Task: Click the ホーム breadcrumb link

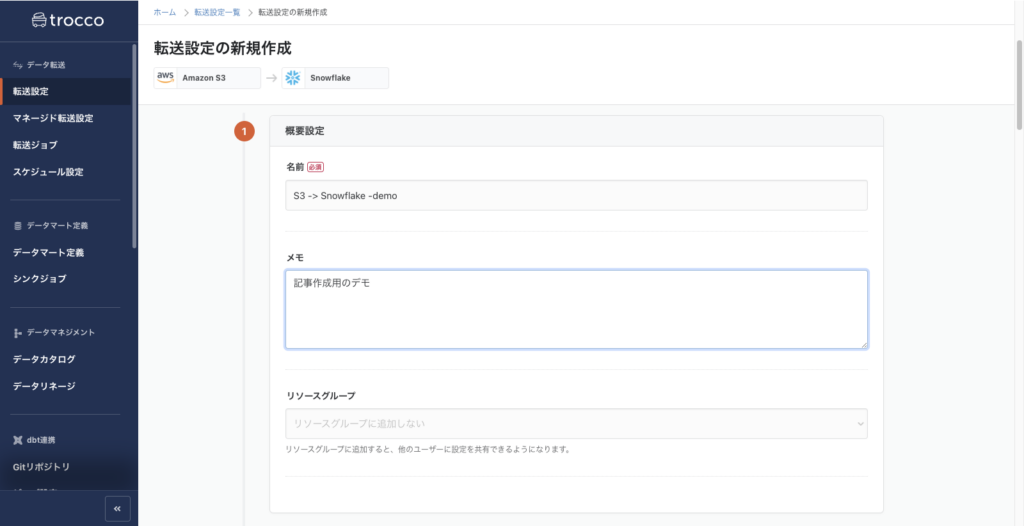Action: pyautogui.click(x=165, y=13)
